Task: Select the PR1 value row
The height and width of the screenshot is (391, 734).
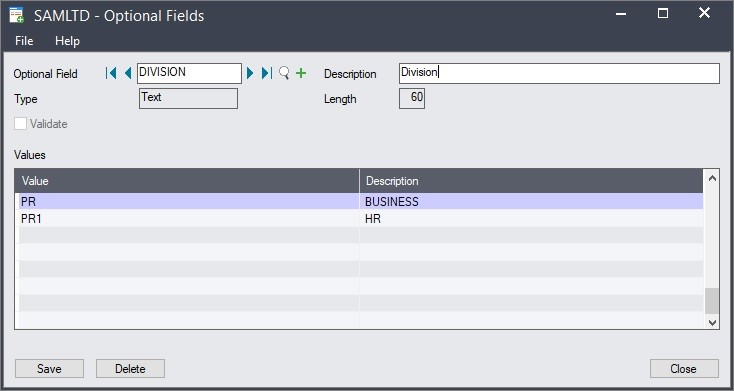Action: pyautogui.click(x=360, y=219)
